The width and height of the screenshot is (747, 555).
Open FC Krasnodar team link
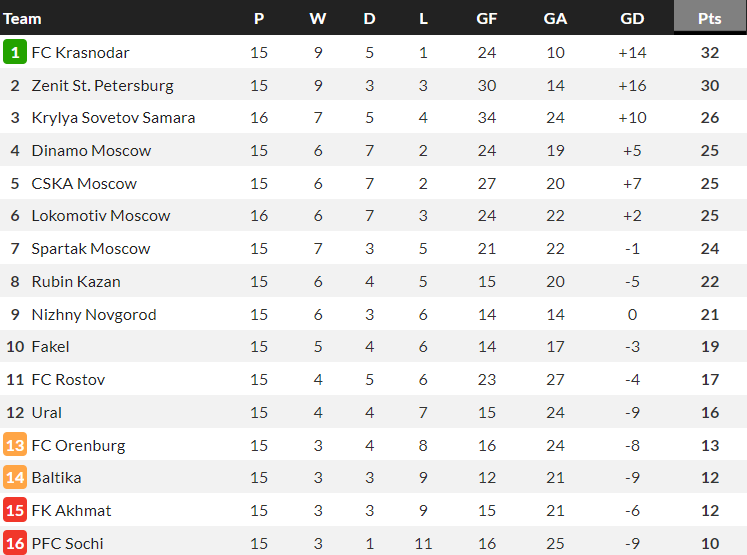click(80, 52)
